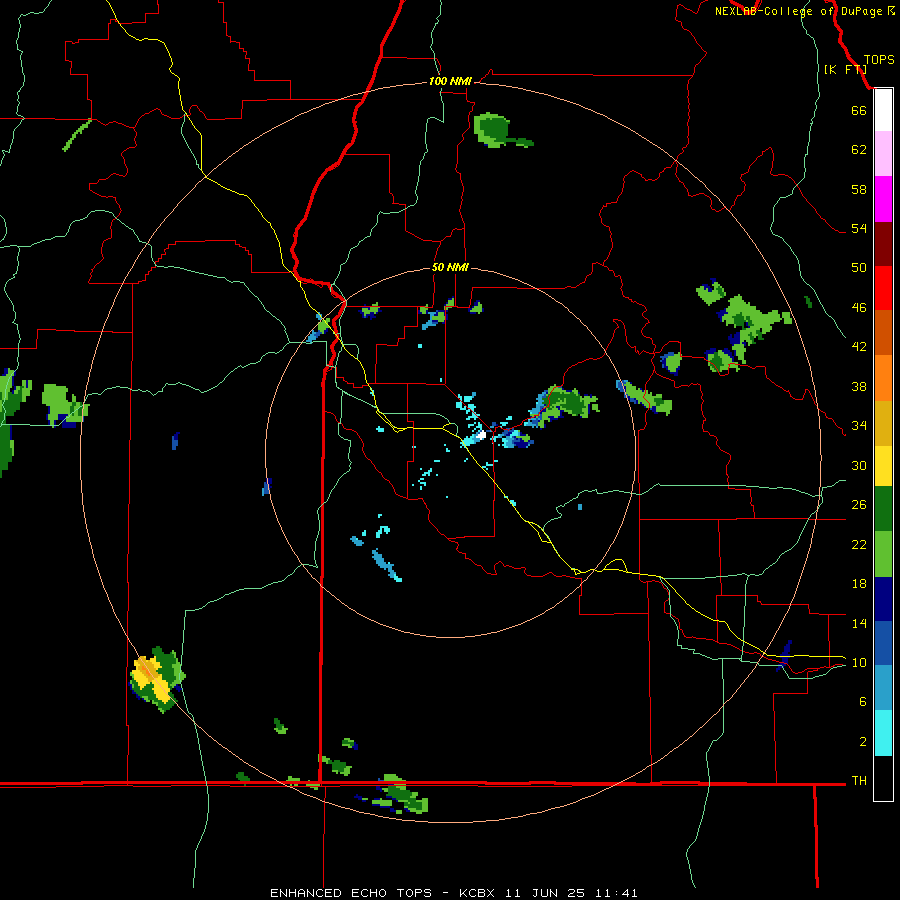Select the light pink legend swatch
900x900 pixels.
[883, 153]
